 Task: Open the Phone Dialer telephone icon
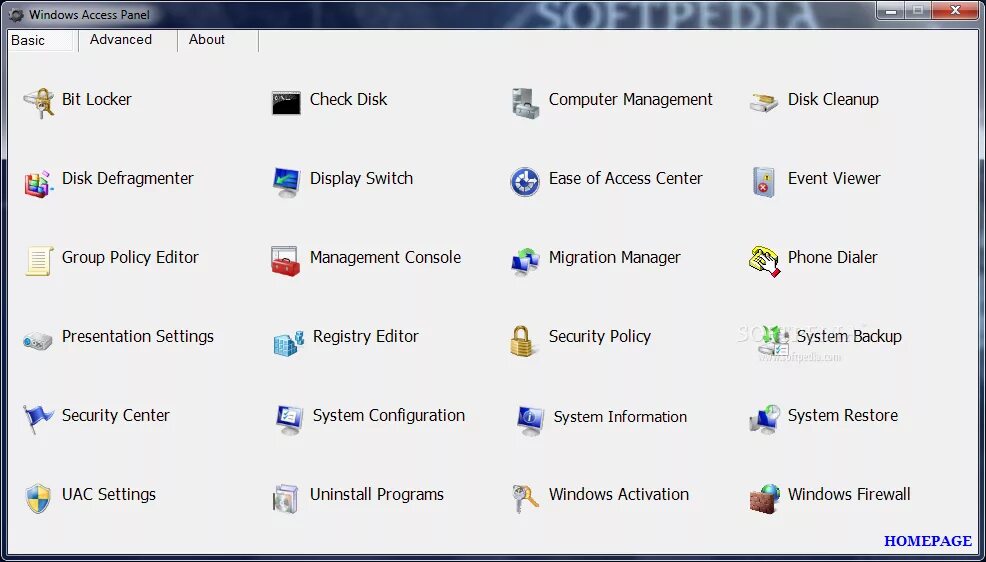[x=764, y=262]
